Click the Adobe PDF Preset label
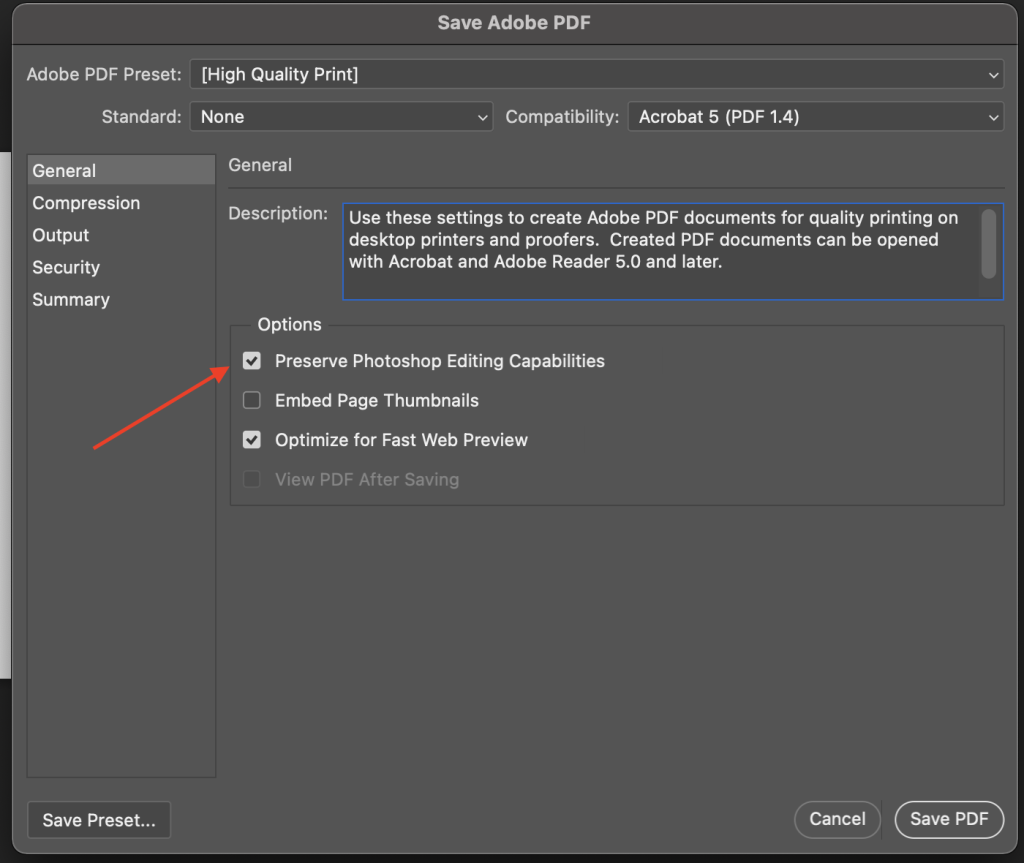This screenshot has width=1024, height=863. coord(104,74)
